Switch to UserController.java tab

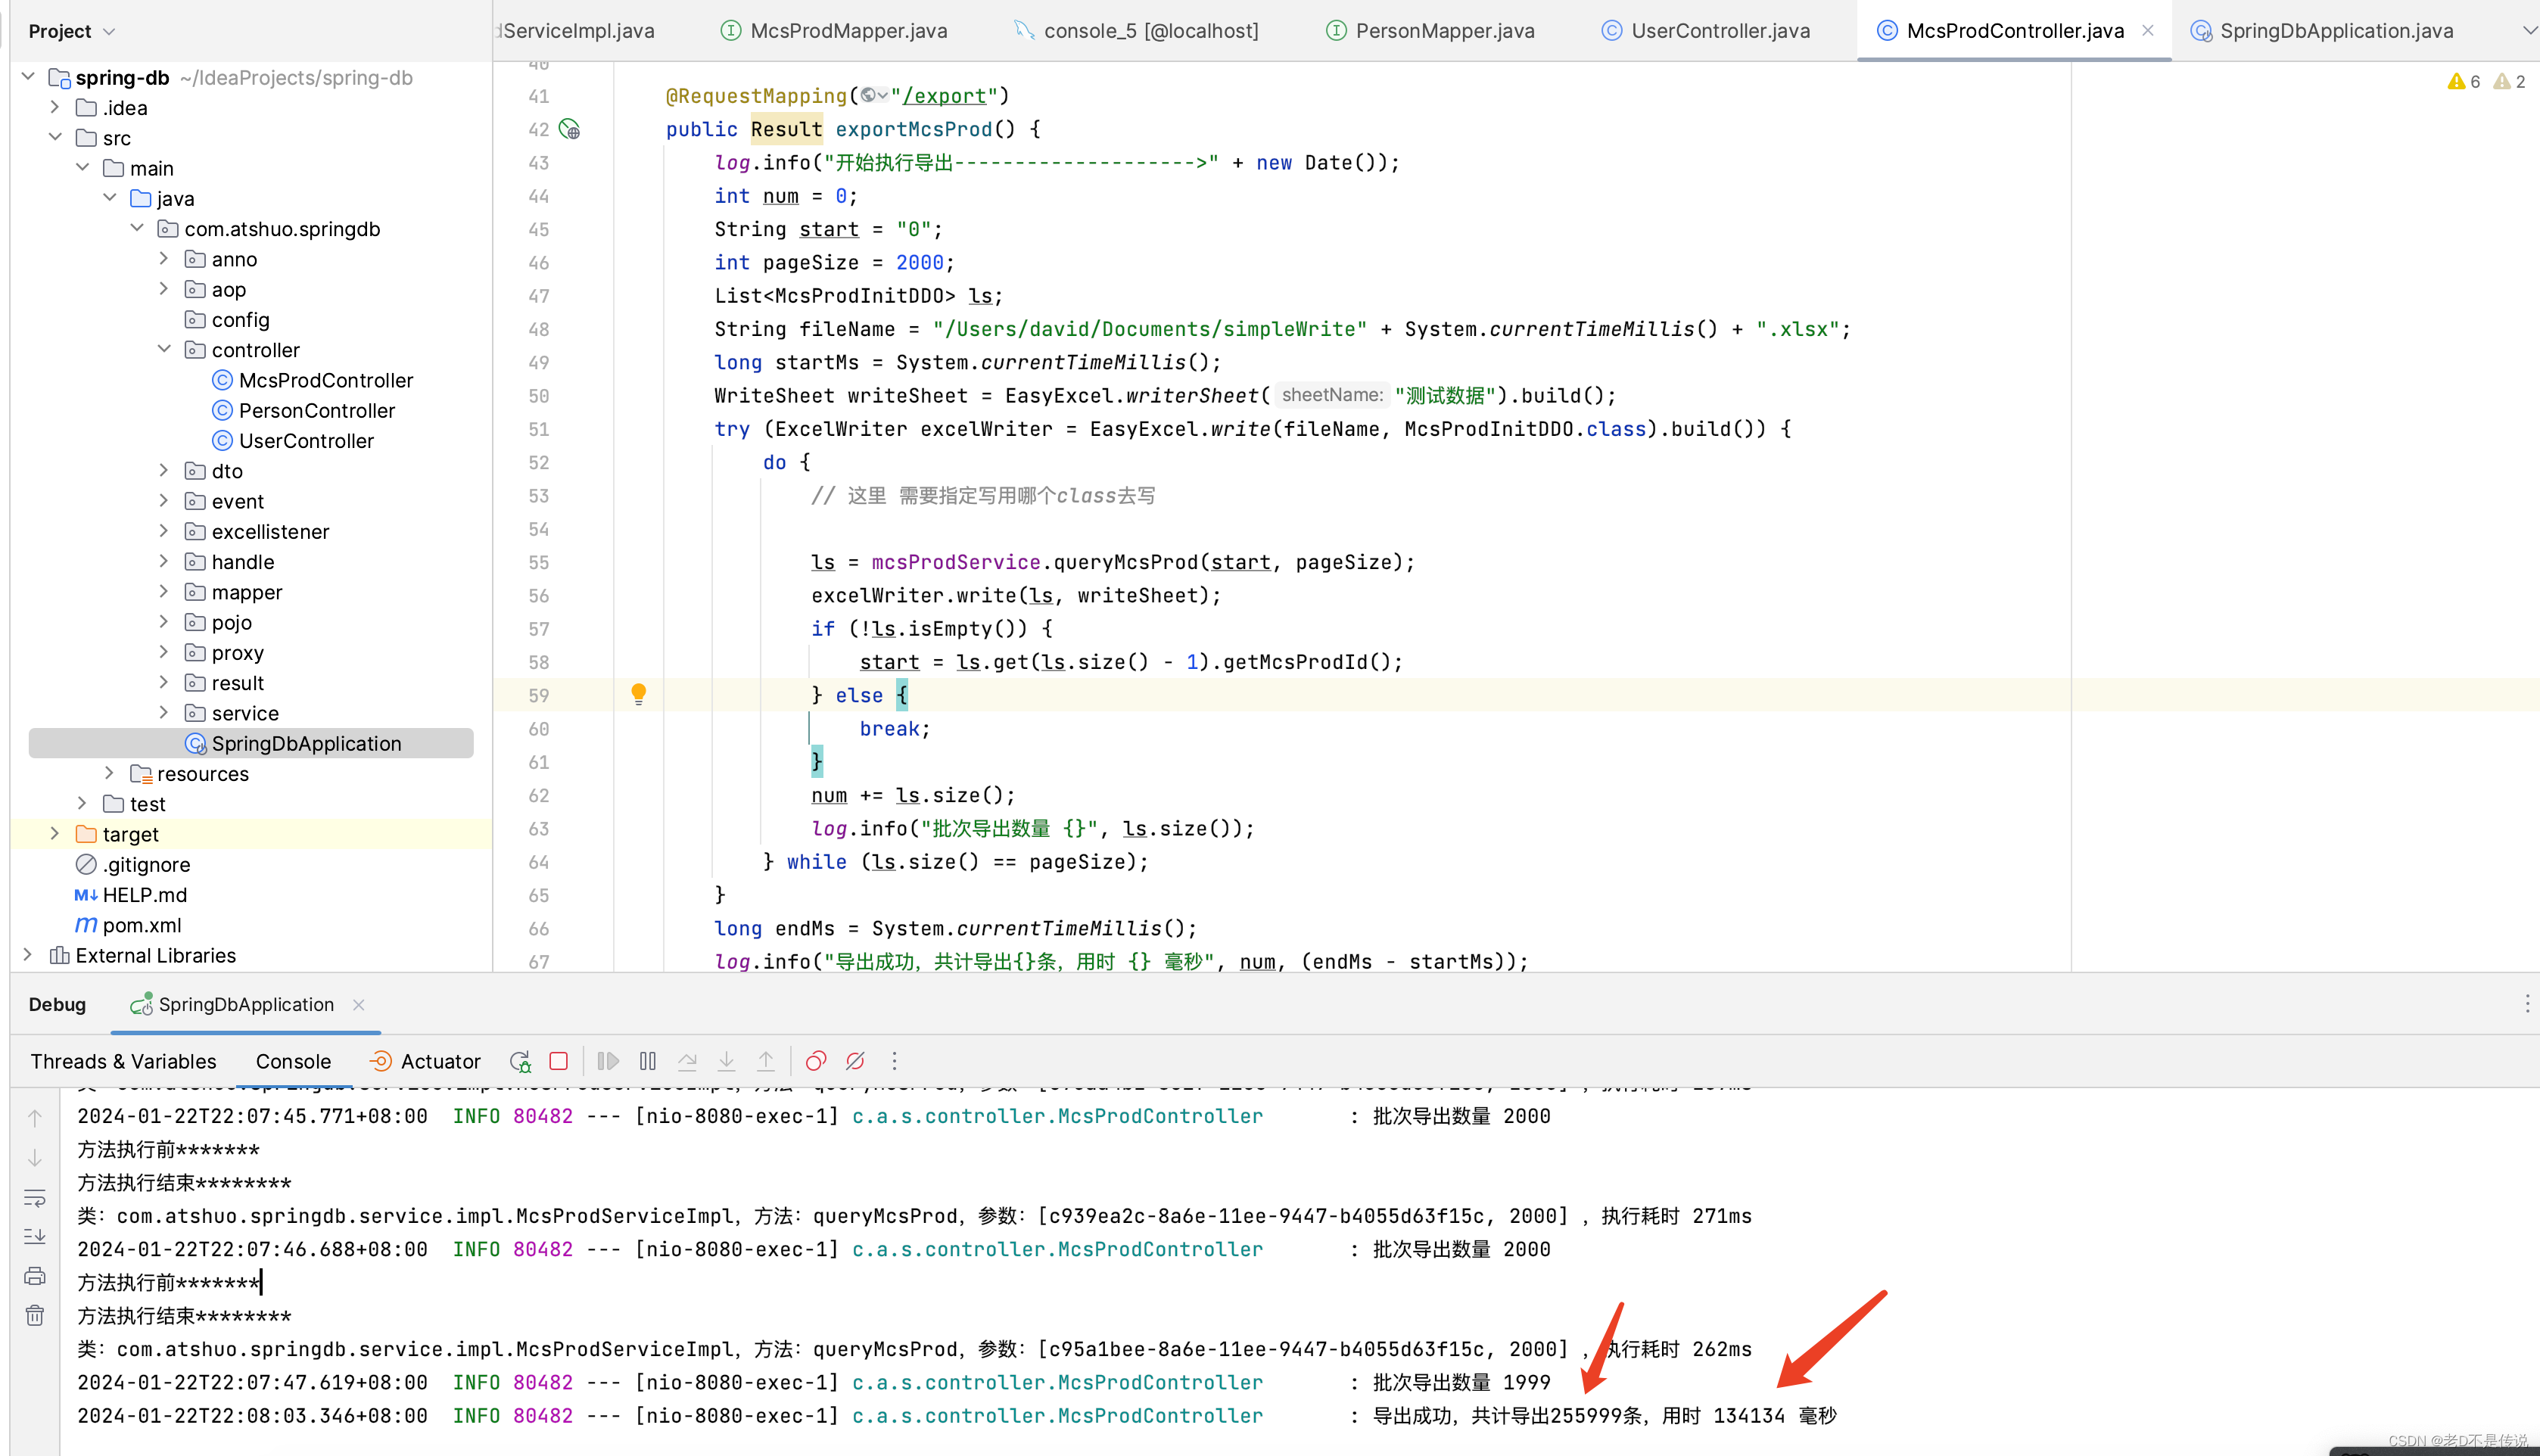click(x=1719, y=31)
